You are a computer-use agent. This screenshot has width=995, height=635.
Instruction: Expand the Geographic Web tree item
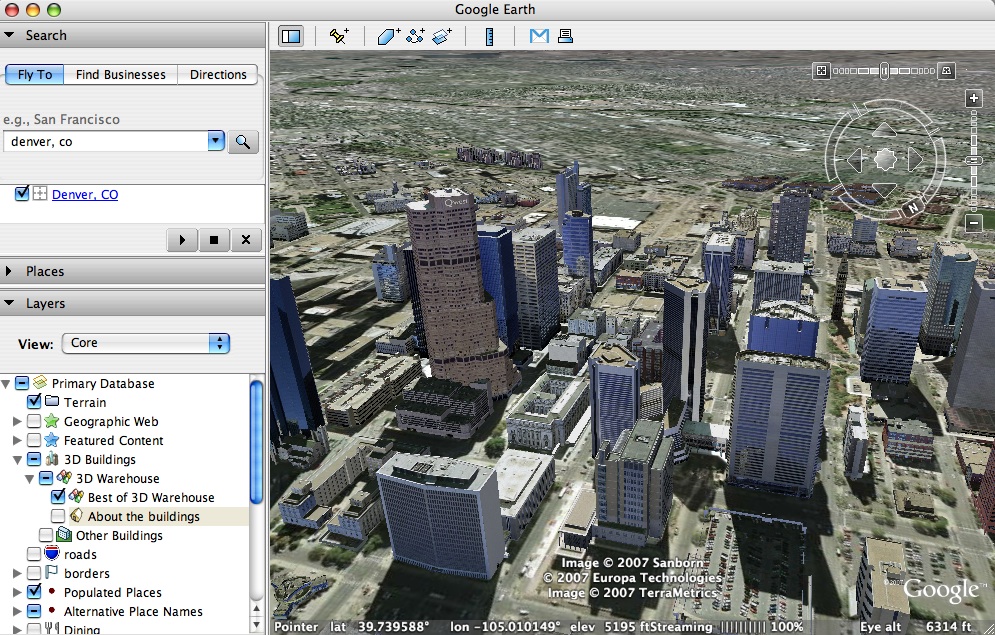[17, 421]
